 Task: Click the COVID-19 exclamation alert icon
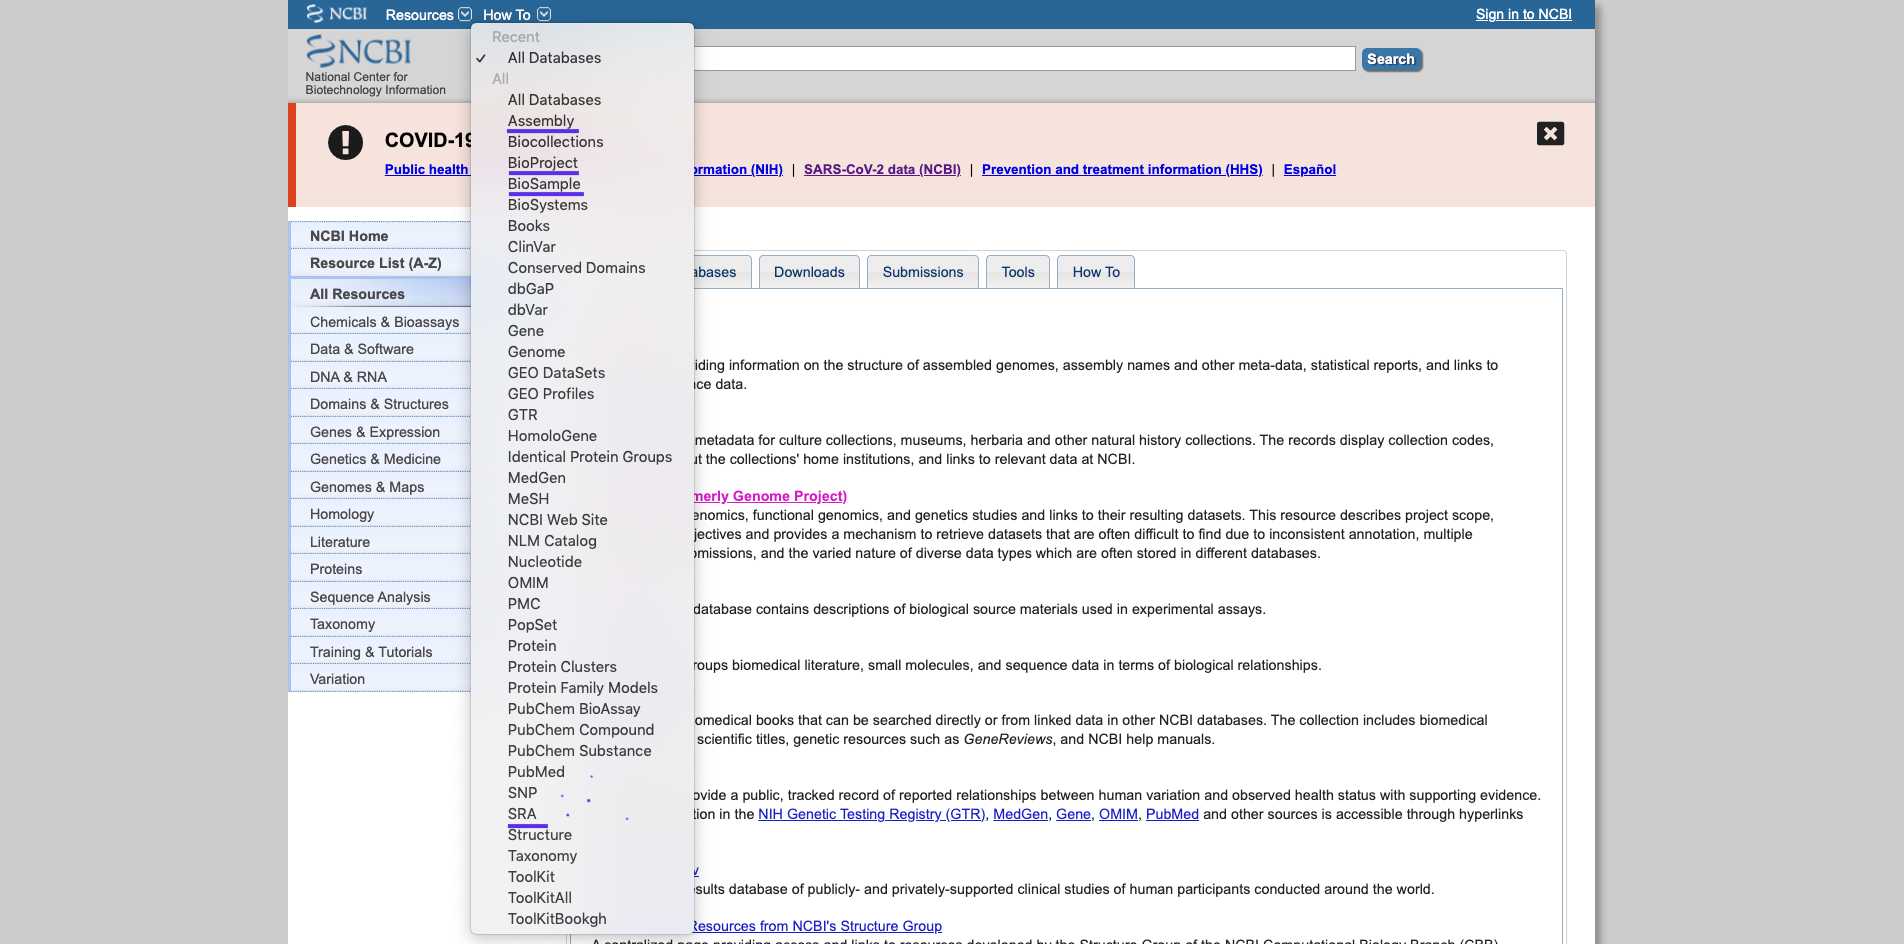345,143
